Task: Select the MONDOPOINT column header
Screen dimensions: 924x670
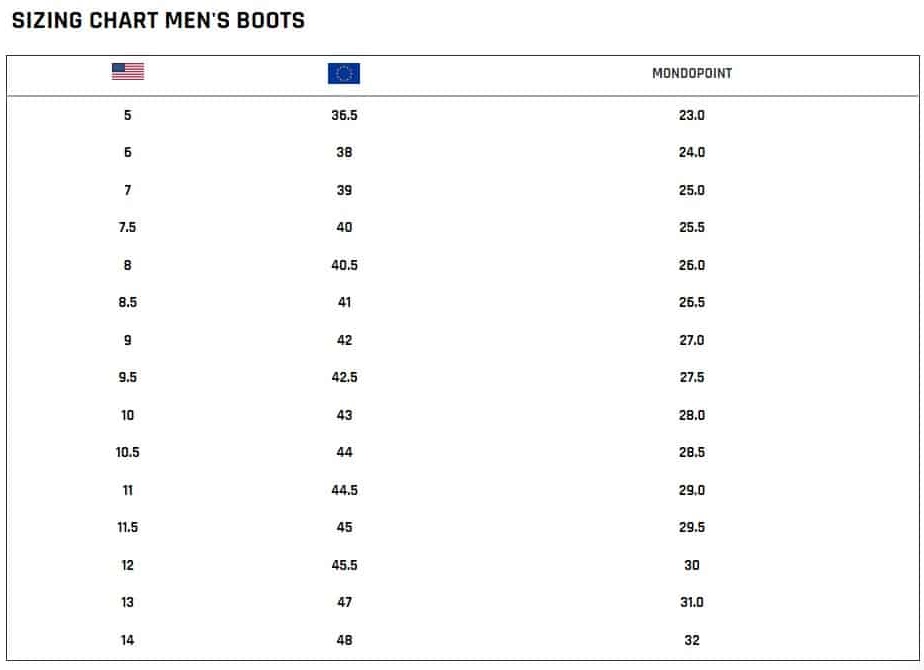Action: [x=692, y=74]
